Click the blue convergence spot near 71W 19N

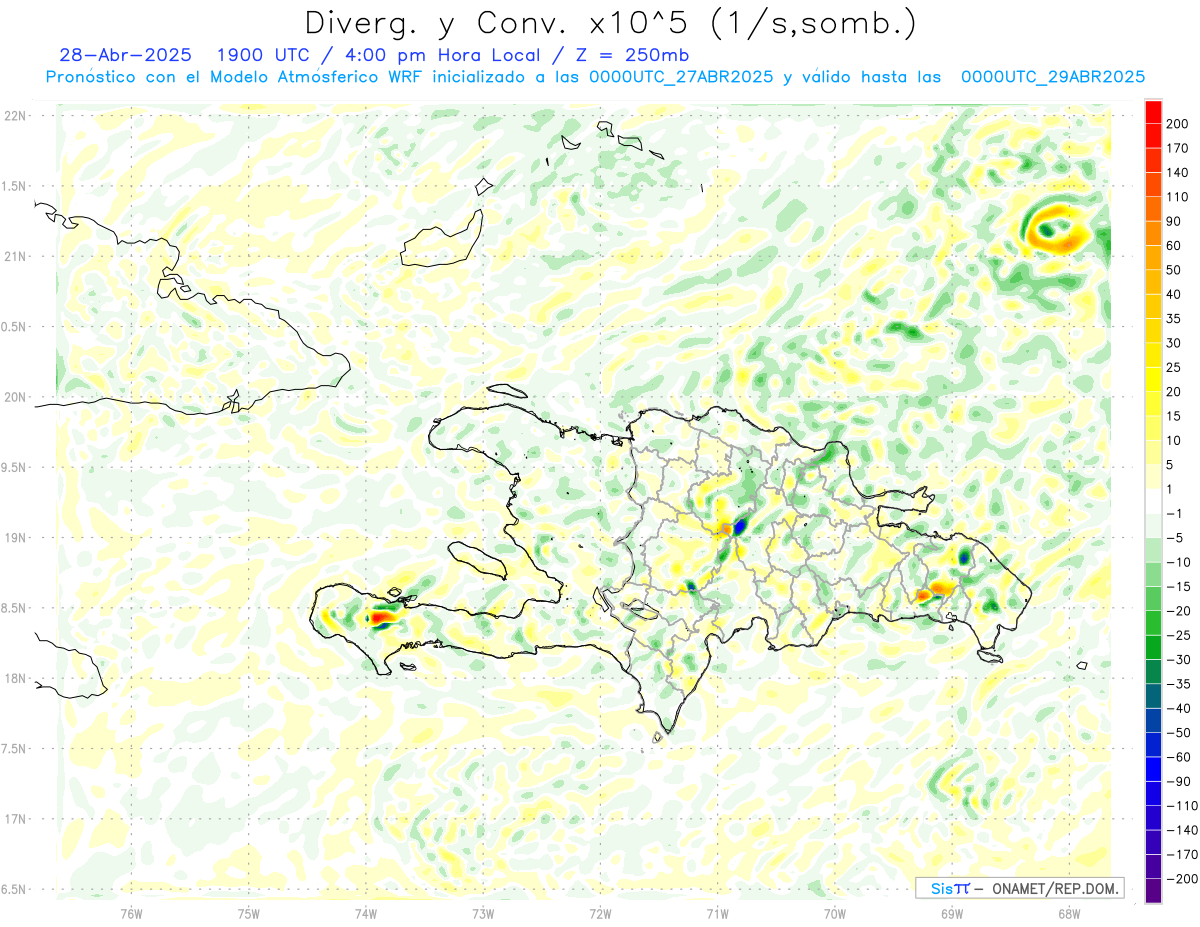coord(740,524)
